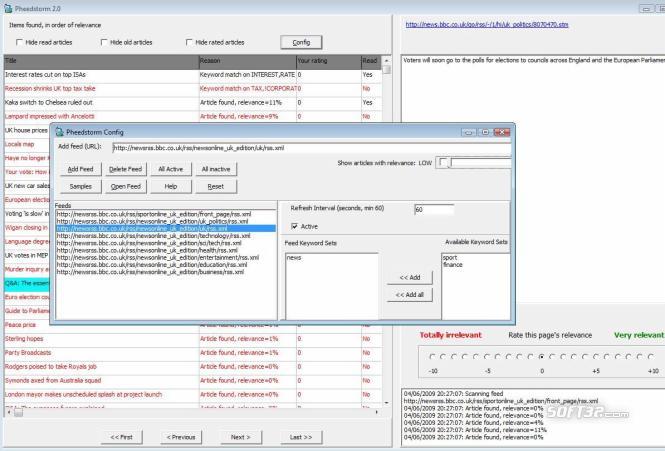This screenshot has height=451, width=665.
Task: Select 'Symonds axed from Australia squad' article
Action: [193, 381]
